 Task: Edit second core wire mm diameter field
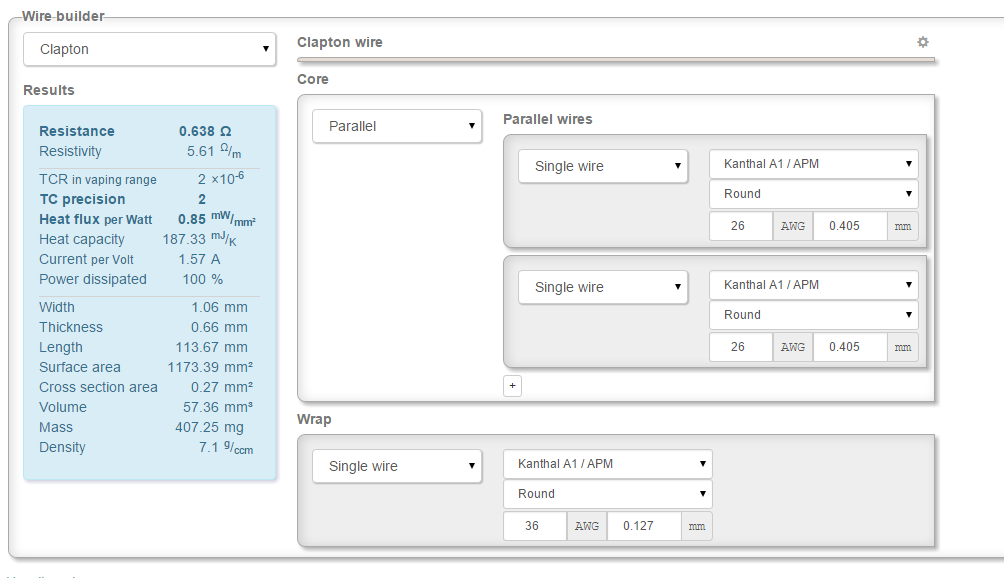[x=850, y=347]
